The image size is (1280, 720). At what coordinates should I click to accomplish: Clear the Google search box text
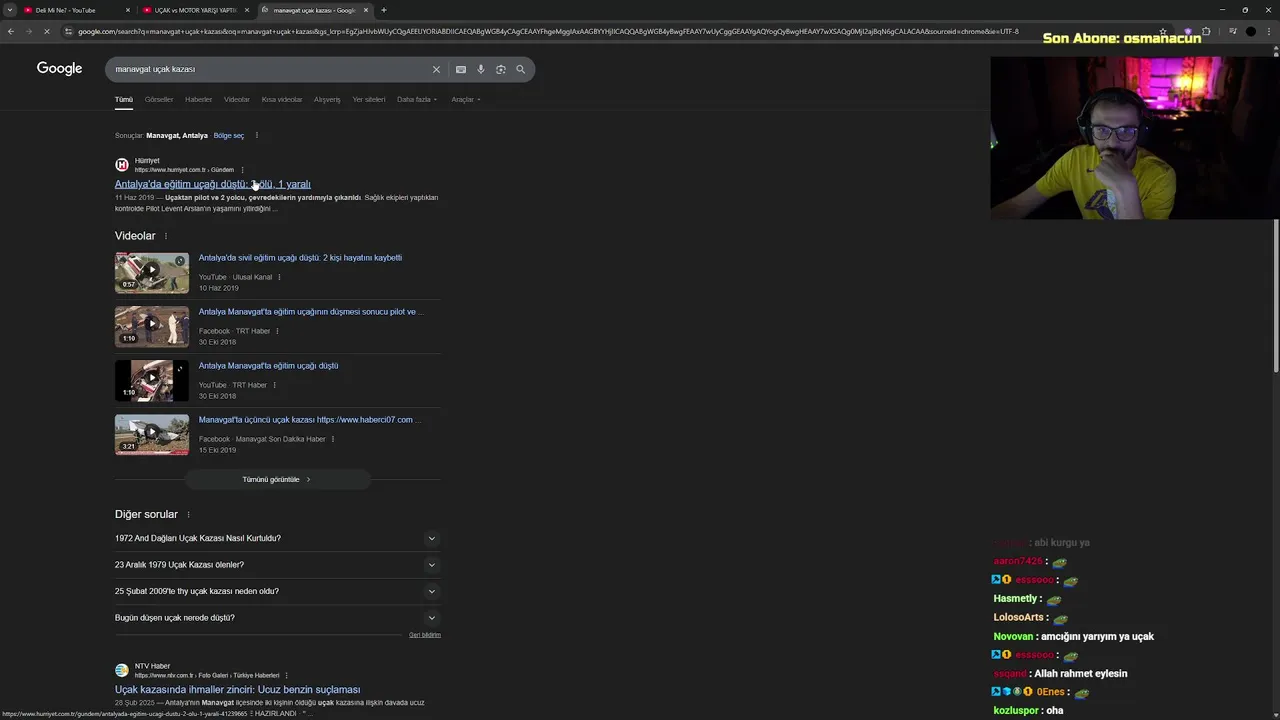[x=436, y=69]
